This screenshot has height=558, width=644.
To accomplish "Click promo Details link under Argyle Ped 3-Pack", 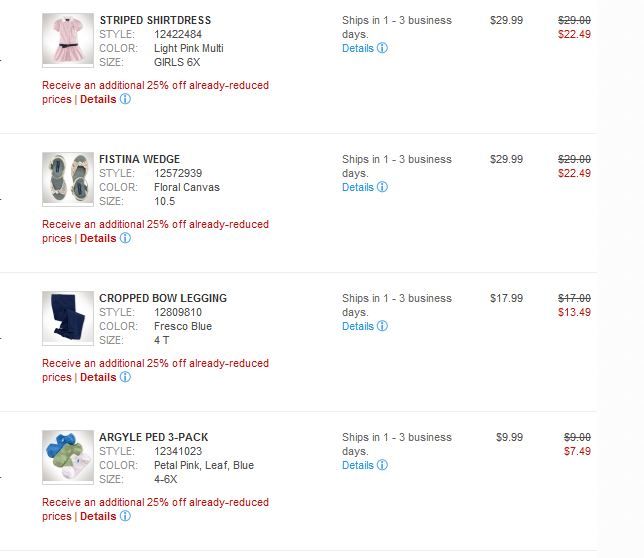I will [98, 517].
